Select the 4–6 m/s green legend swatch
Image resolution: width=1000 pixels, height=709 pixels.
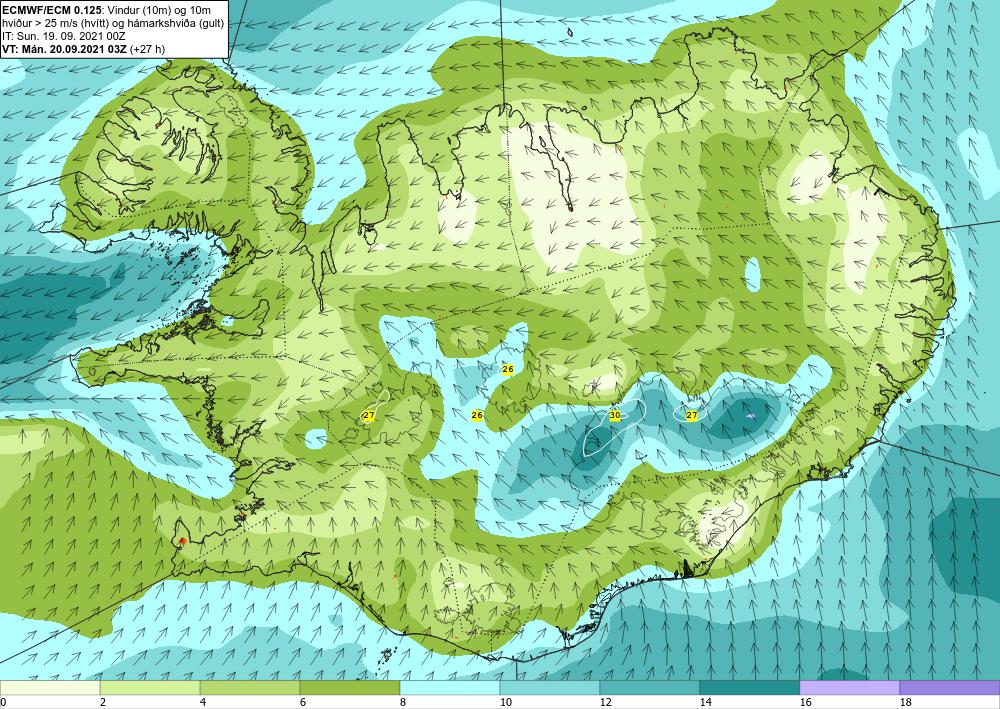tap(250, 688)
